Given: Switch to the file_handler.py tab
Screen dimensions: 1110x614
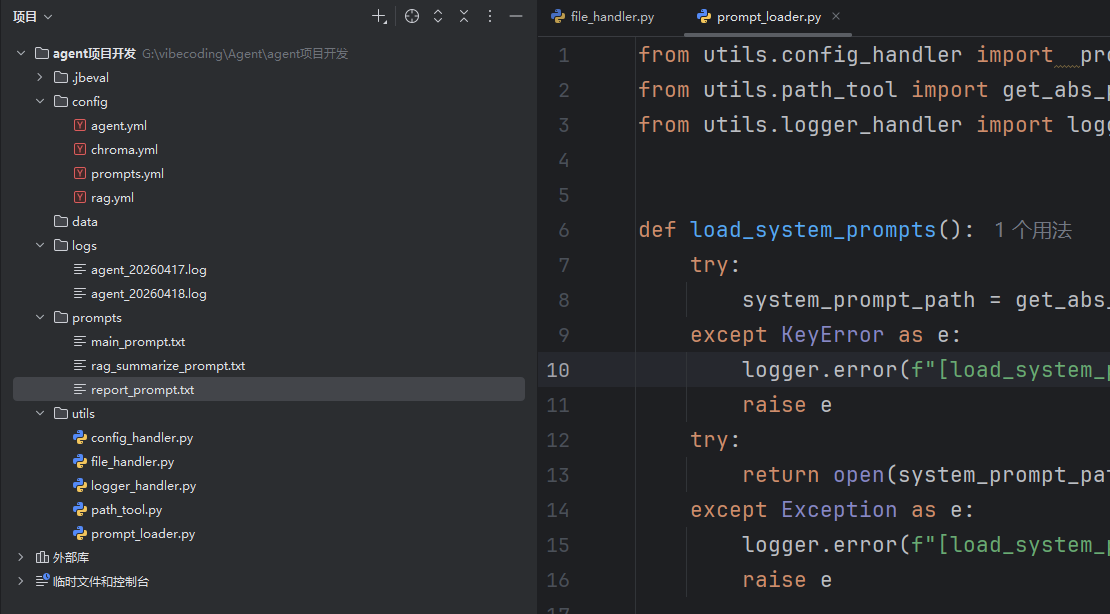Looking at the screenshot, I should tap(604, 16).
